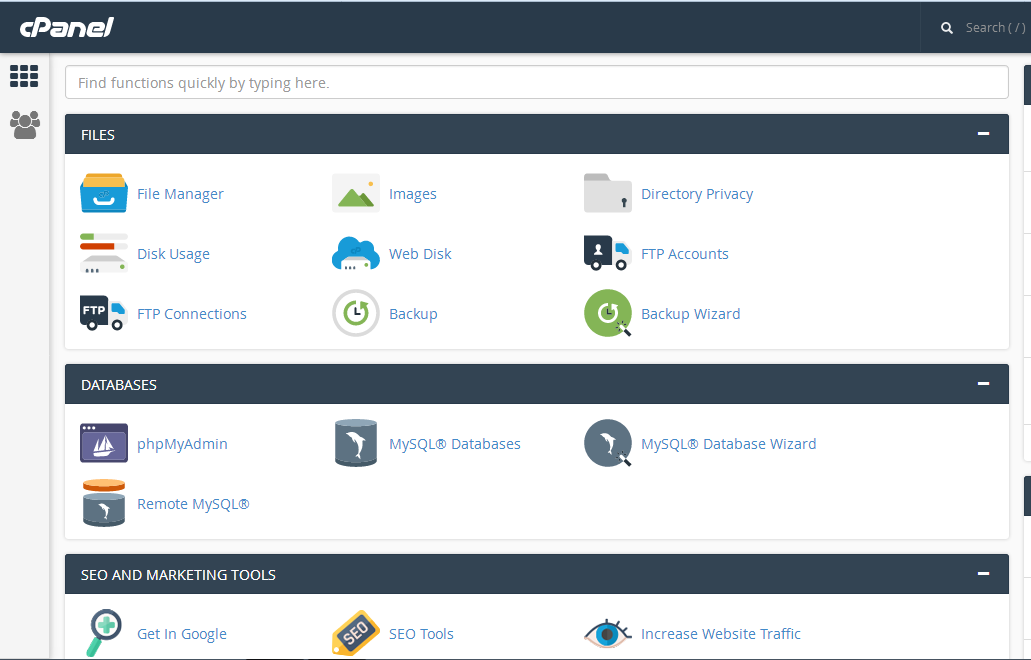Open the File Manager icon
Screen dimensions: 1031x660
coord(104,194)
